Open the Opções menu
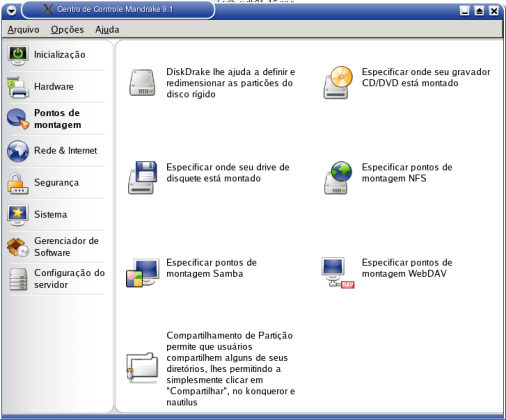Image resolution: width=506 pixels, height=420 pixels. pos(67,30)
